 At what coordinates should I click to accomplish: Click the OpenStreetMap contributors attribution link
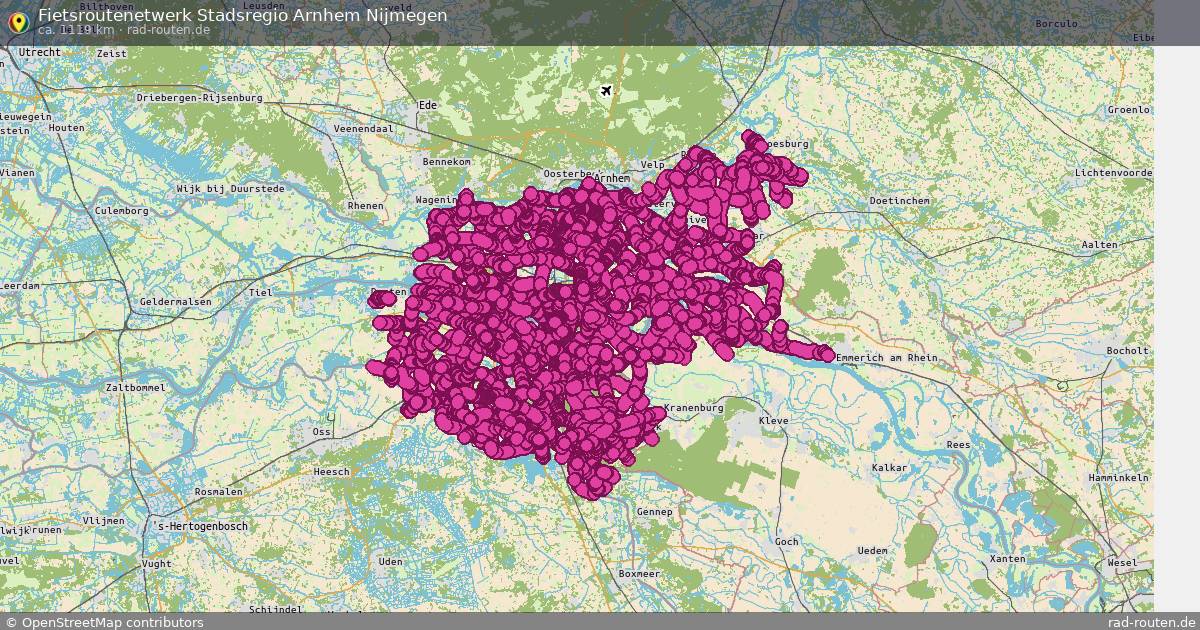[x=103, y=620]
